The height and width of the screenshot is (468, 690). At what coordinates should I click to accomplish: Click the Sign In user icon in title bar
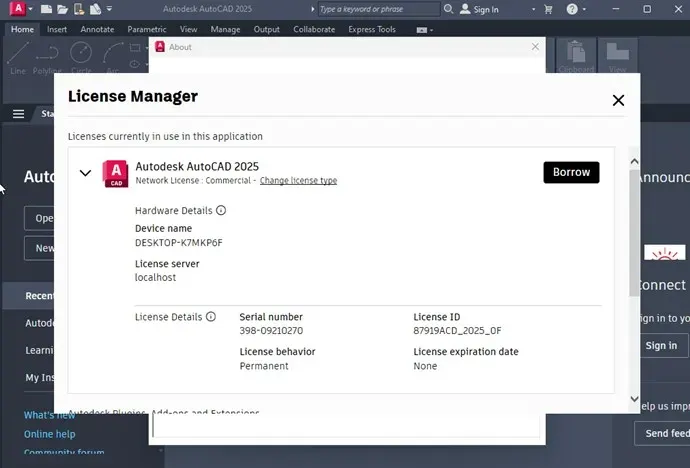pos(465,9)
